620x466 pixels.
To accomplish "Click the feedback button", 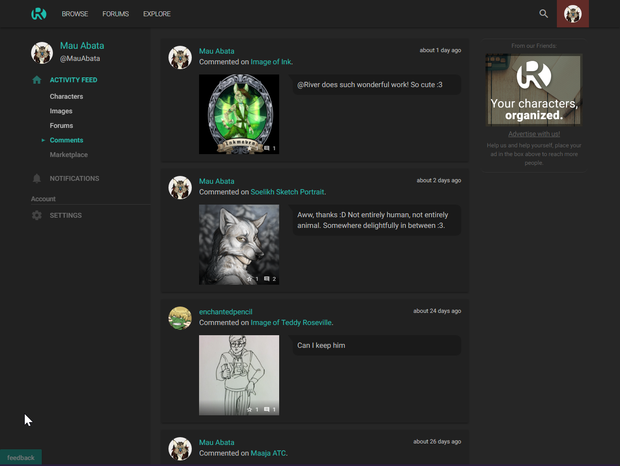I will pos(21,457).
